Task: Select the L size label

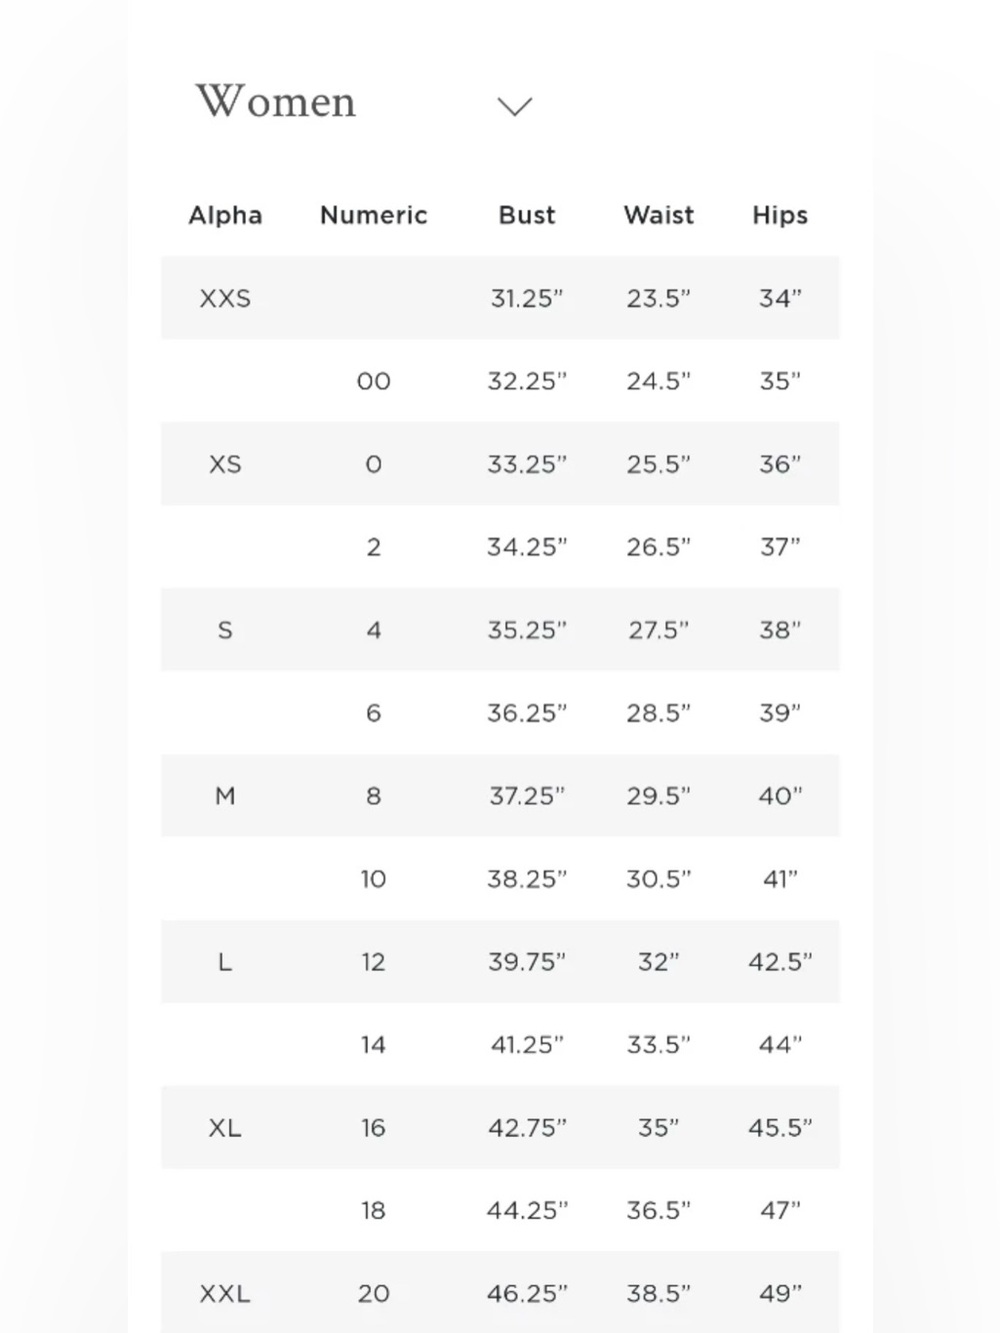Action: coord(225,962)
